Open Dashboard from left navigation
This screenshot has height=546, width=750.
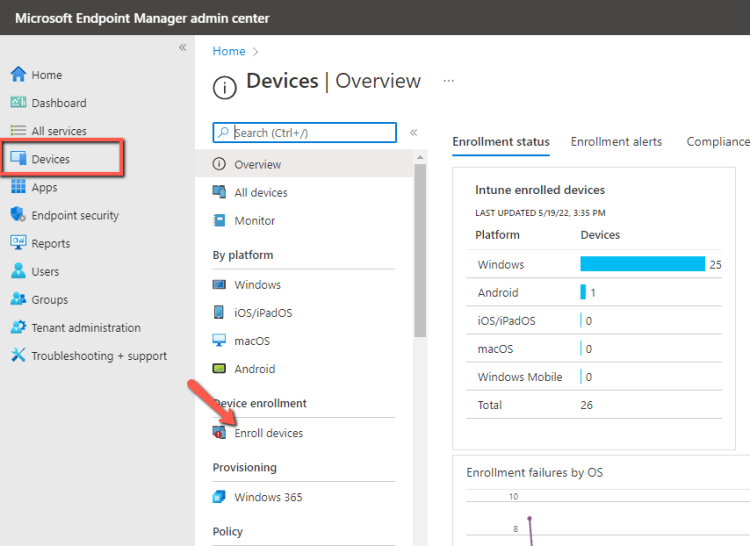pos(59,103)
